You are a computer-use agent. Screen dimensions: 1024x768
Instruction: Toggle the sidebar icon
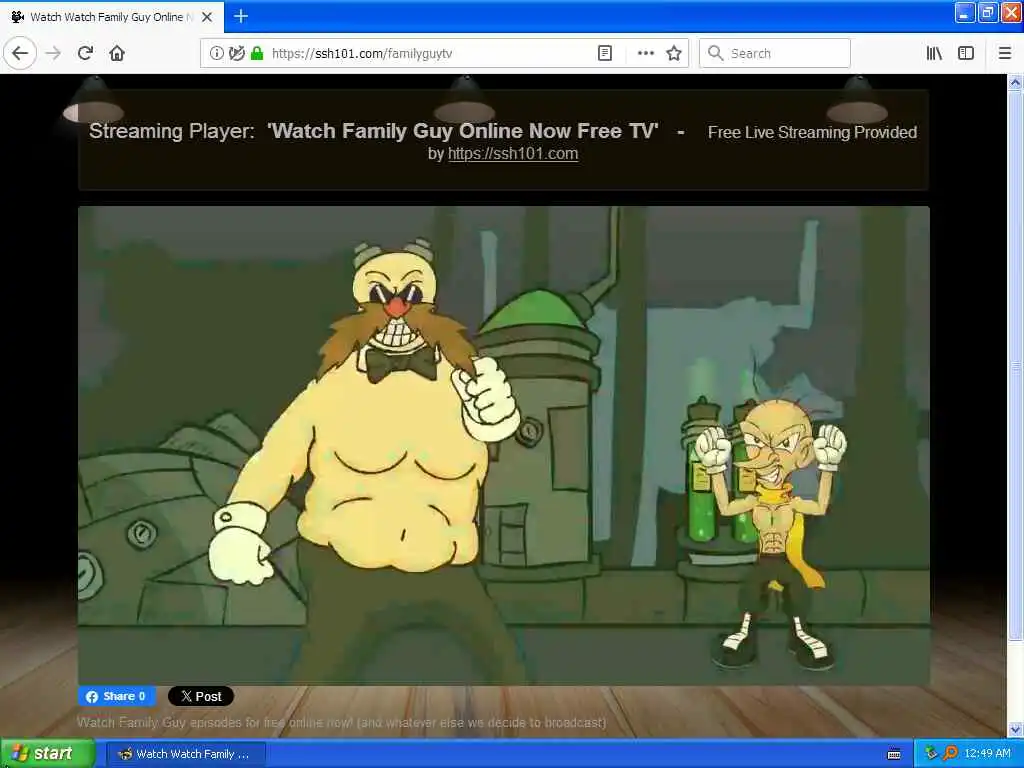(966, 53)
